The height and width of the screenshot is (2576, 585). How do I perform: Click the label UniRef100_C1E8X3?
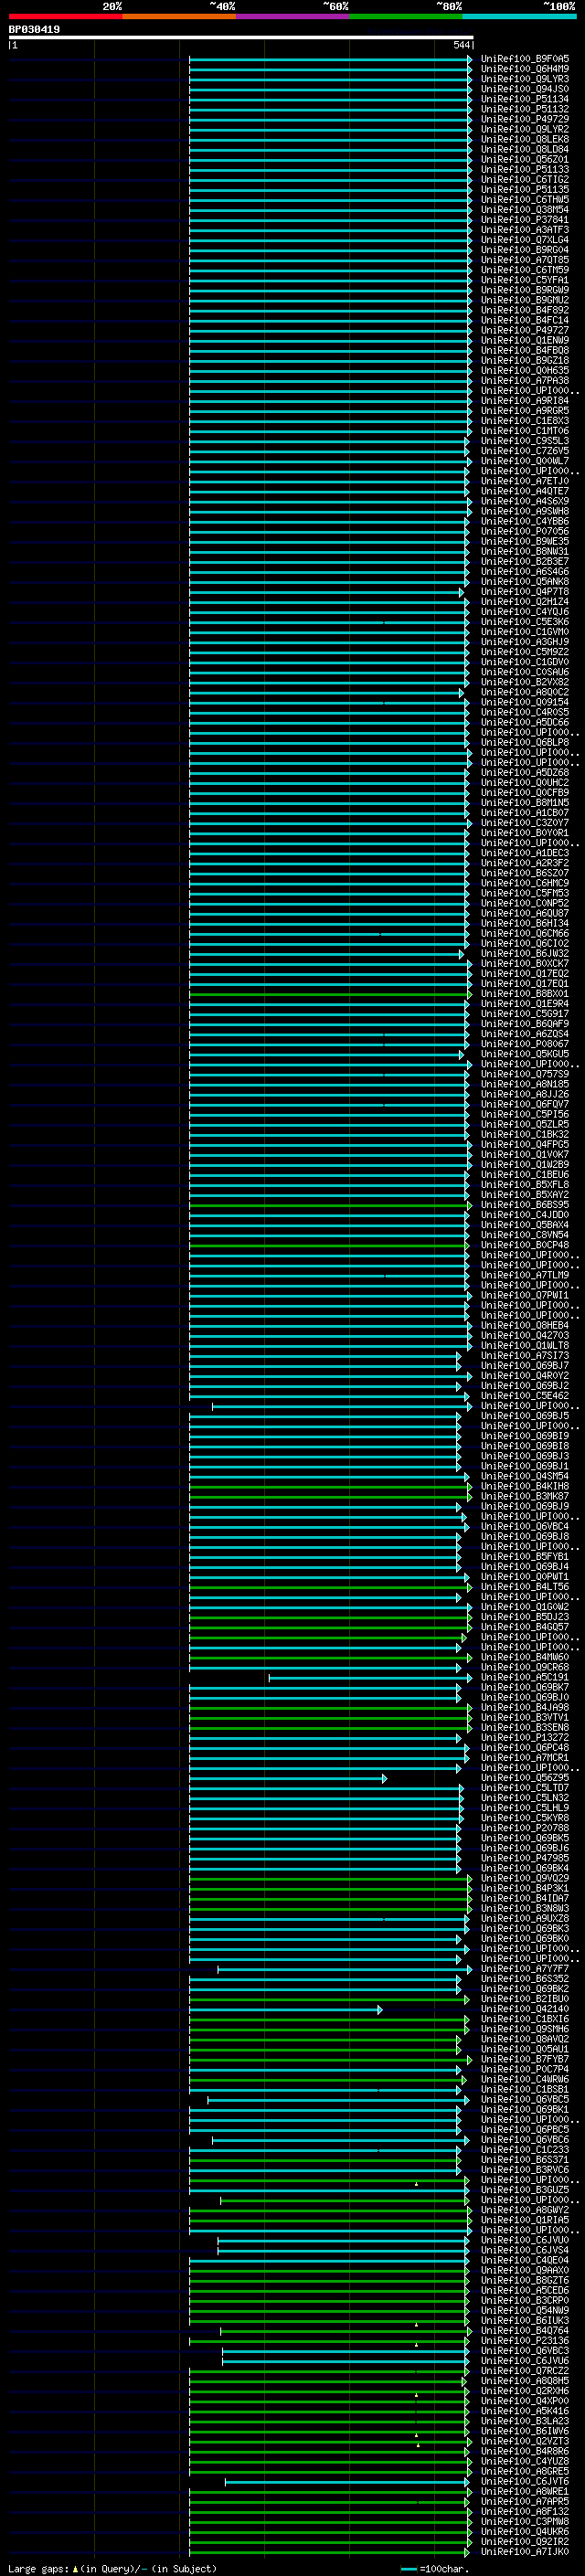[x=525, y=421]
